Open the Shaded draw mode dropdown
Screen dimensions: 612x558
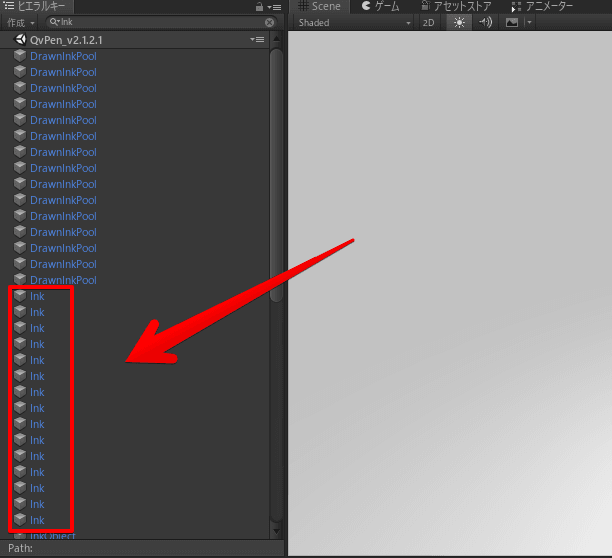[x=354, y=22]
